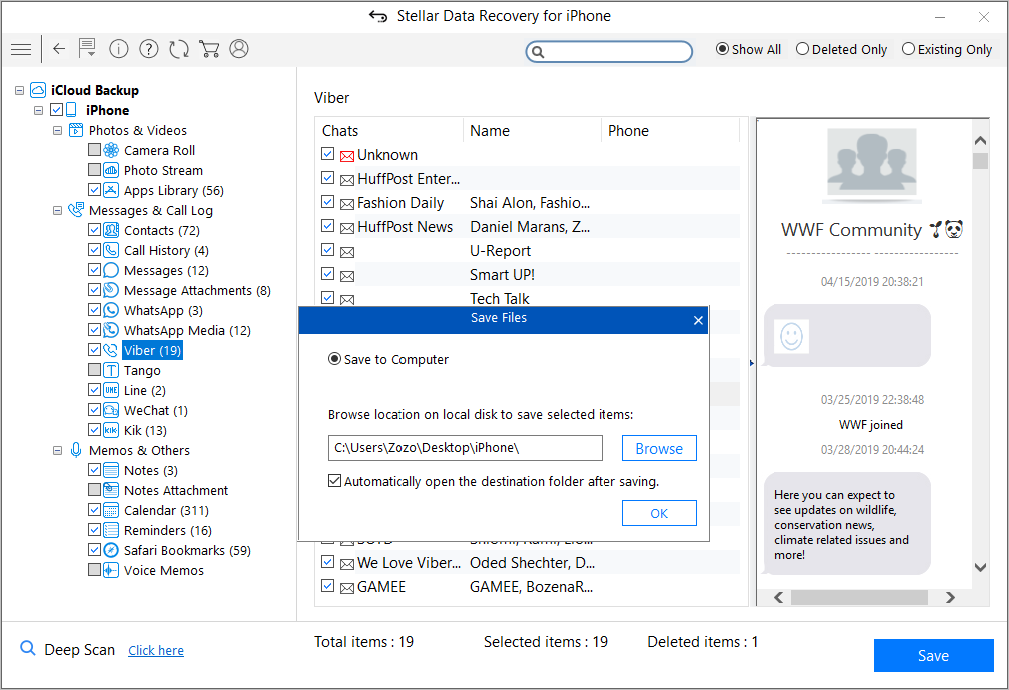Viewport: 1009px width, 690px height.
Task: Open the shopping cart purchase icon
Action: [209, 49]
